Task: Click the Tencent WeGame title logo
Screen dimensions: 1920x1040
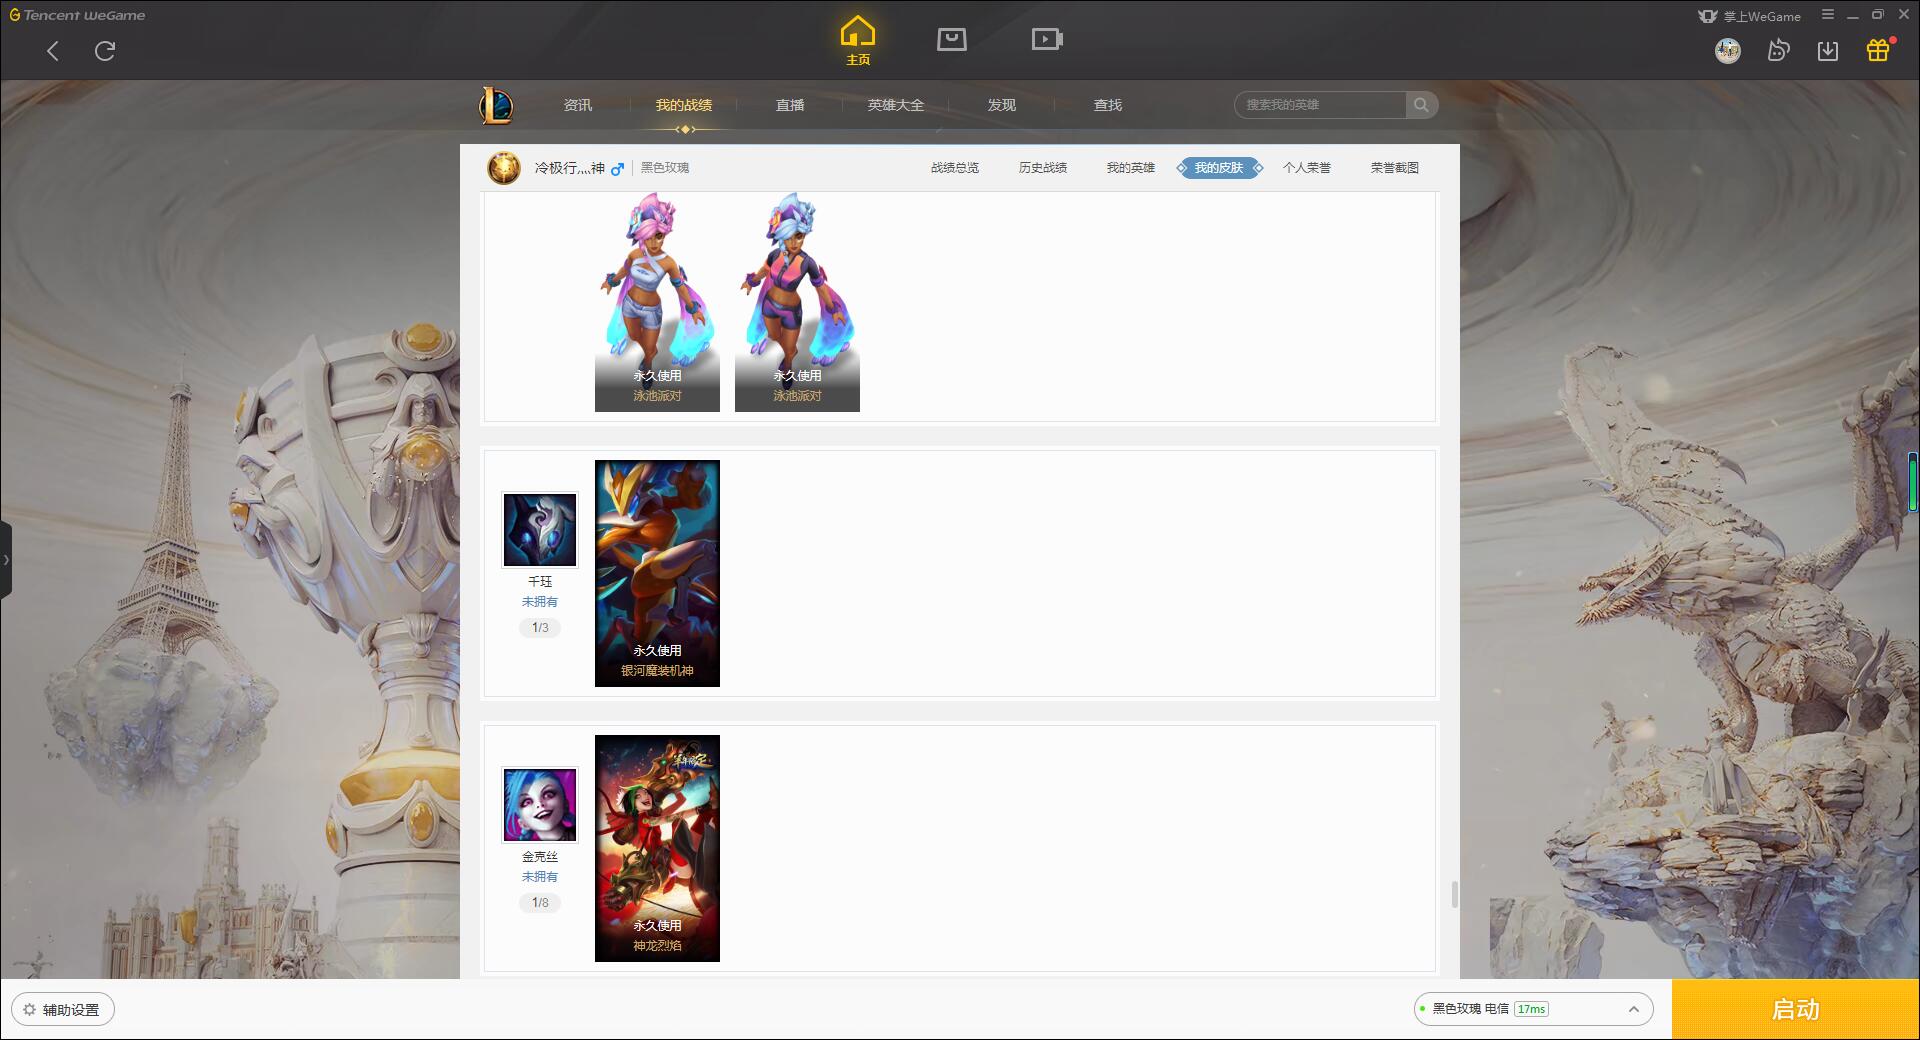Action: (77, 15)
